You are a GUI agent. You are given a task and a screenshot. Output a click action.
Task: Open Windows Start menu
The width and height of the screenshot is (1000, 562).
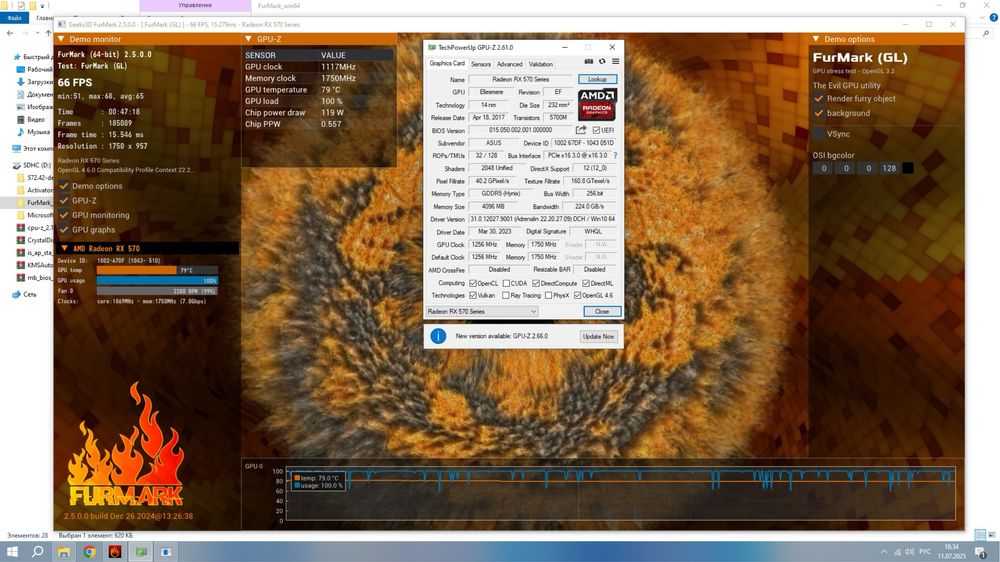(x=12, y=552)
